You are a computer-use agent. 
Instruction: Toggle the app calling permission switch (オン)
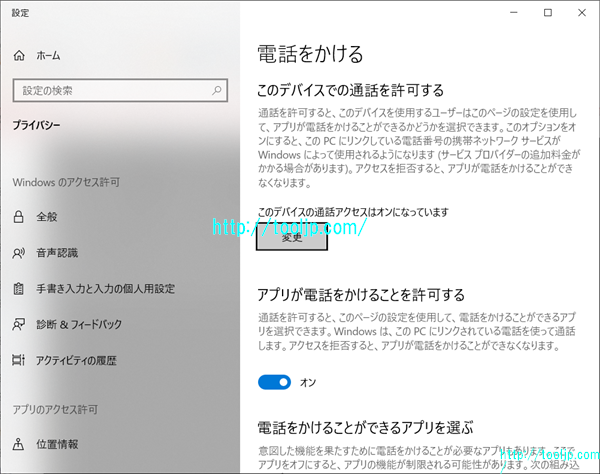point(274,382)
